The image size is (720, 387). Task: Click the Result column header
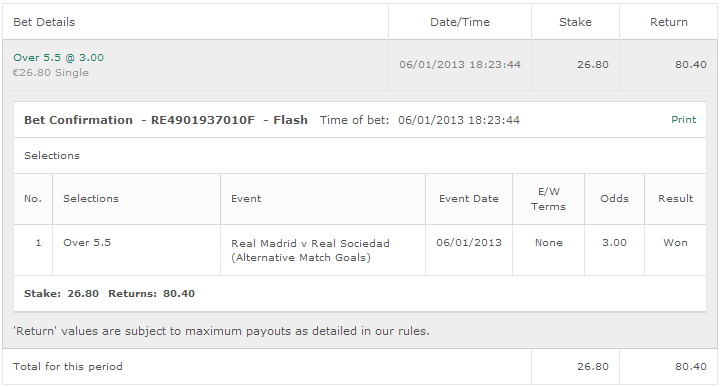(x=675, y=199)
